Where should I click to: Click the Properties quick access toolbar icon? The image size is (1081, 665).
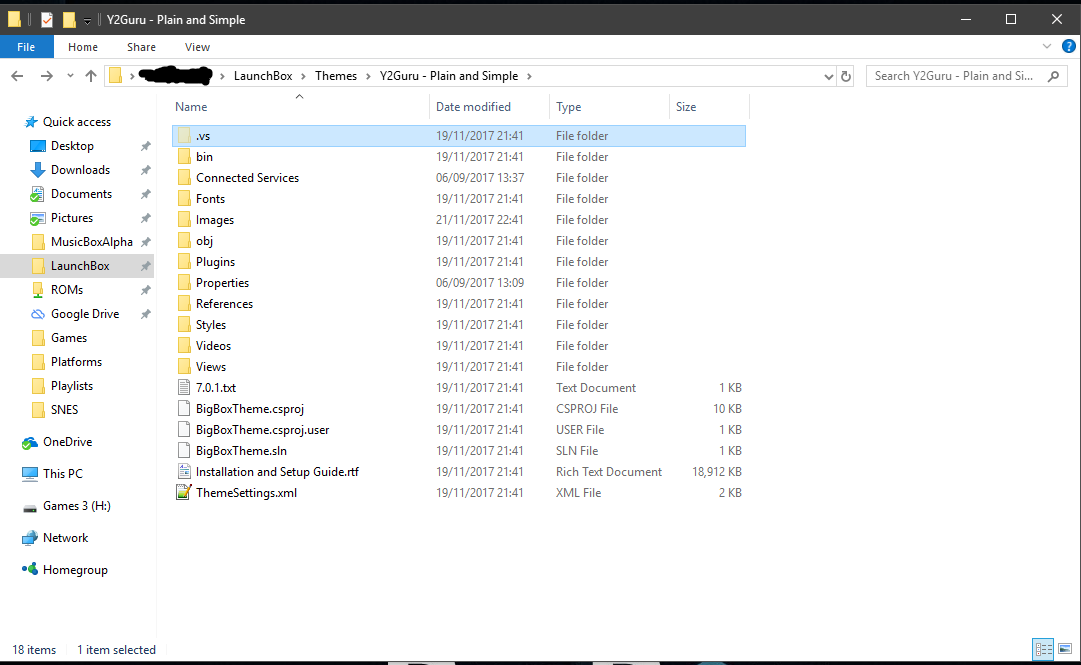pos(46,20)
